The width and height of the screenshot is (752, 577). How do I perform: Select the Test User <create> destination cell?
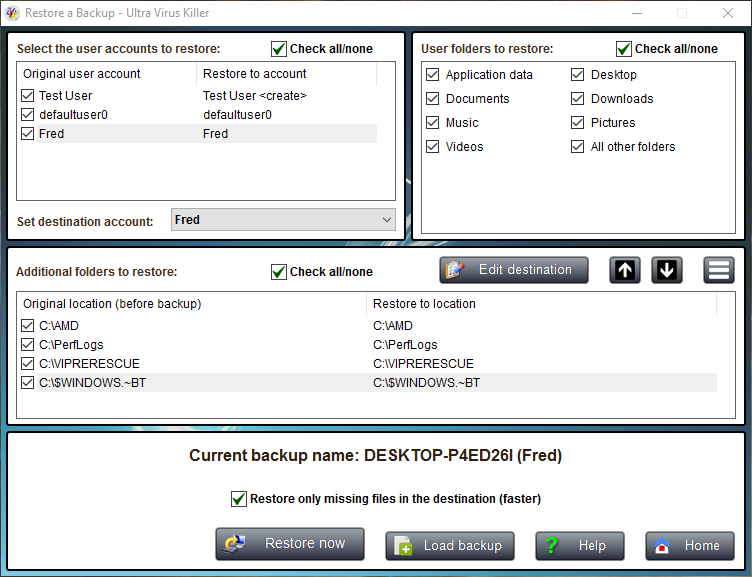pos(255,95)
